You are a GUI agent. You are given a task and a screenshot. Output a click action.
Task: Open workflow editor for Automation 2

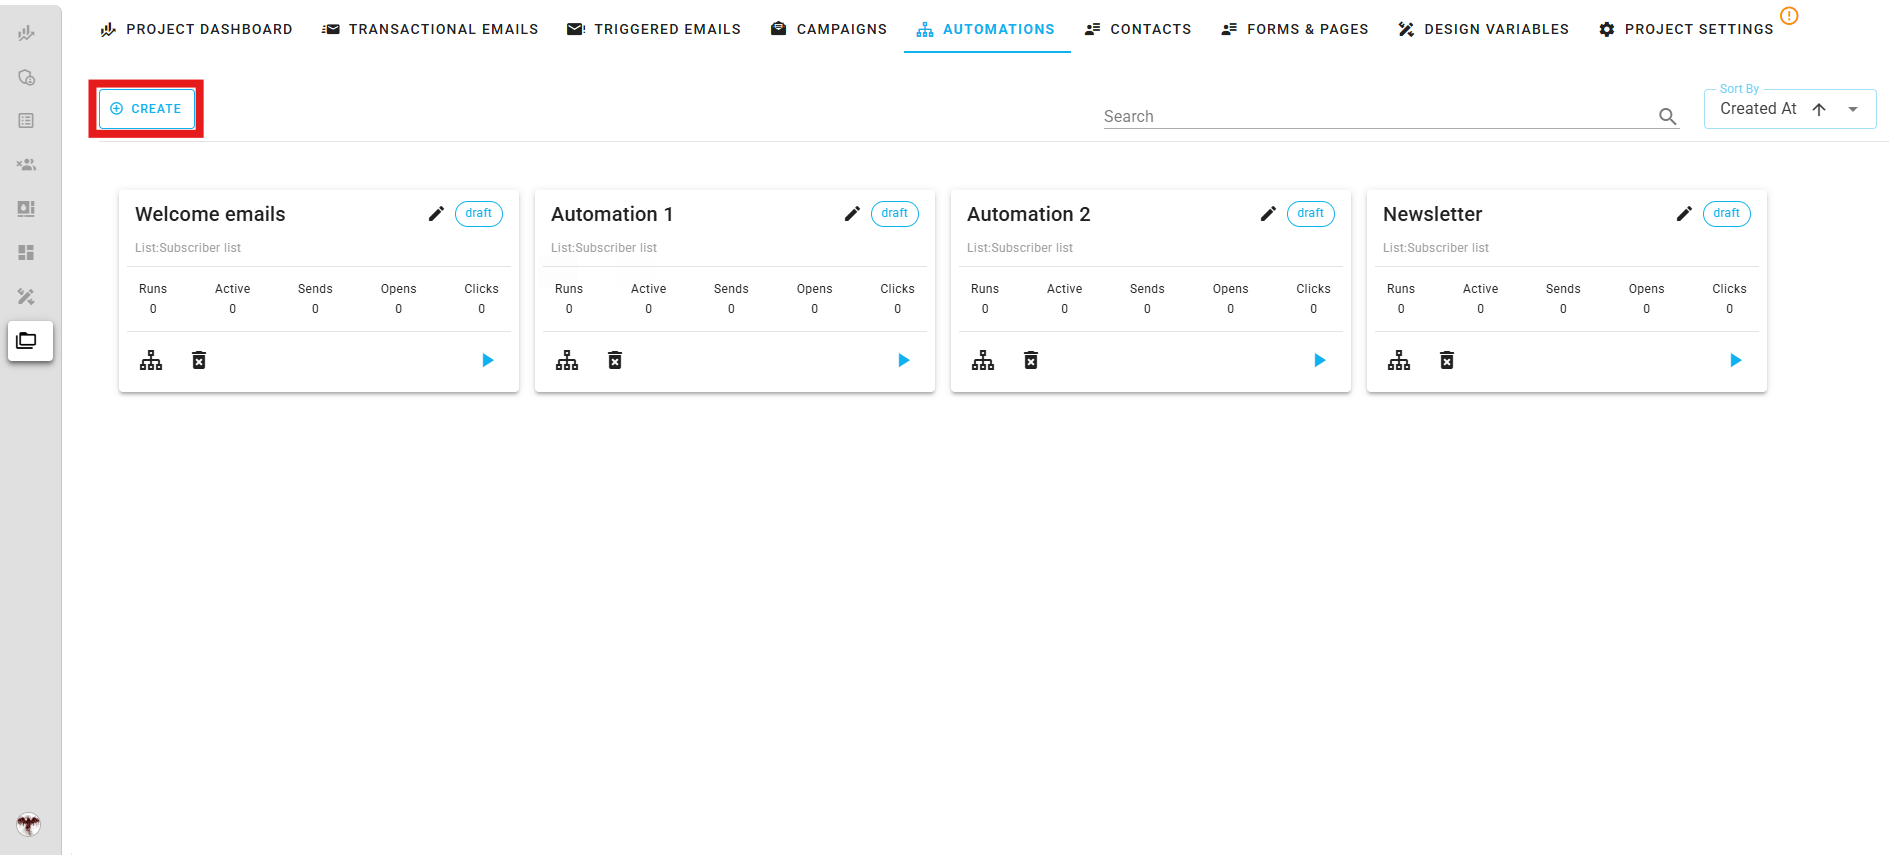click(x=983, y=361)
